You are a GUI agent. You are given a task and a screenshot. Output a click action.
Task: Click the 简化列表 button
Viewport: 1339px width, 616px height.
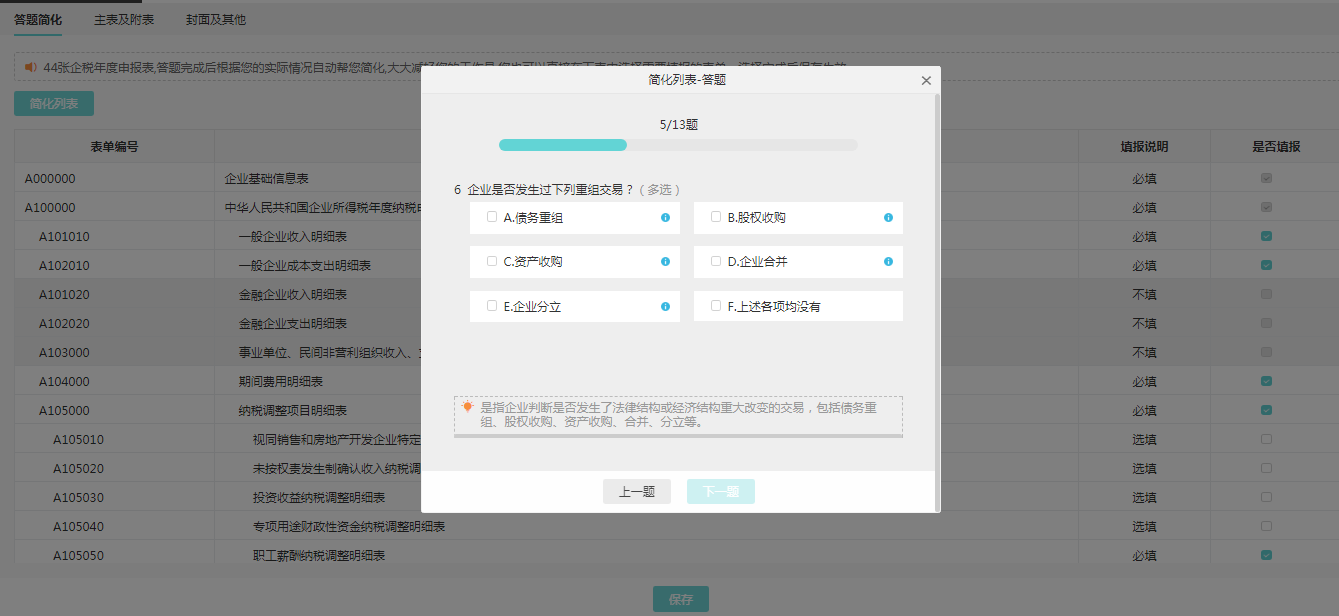(x=54, y=103)
